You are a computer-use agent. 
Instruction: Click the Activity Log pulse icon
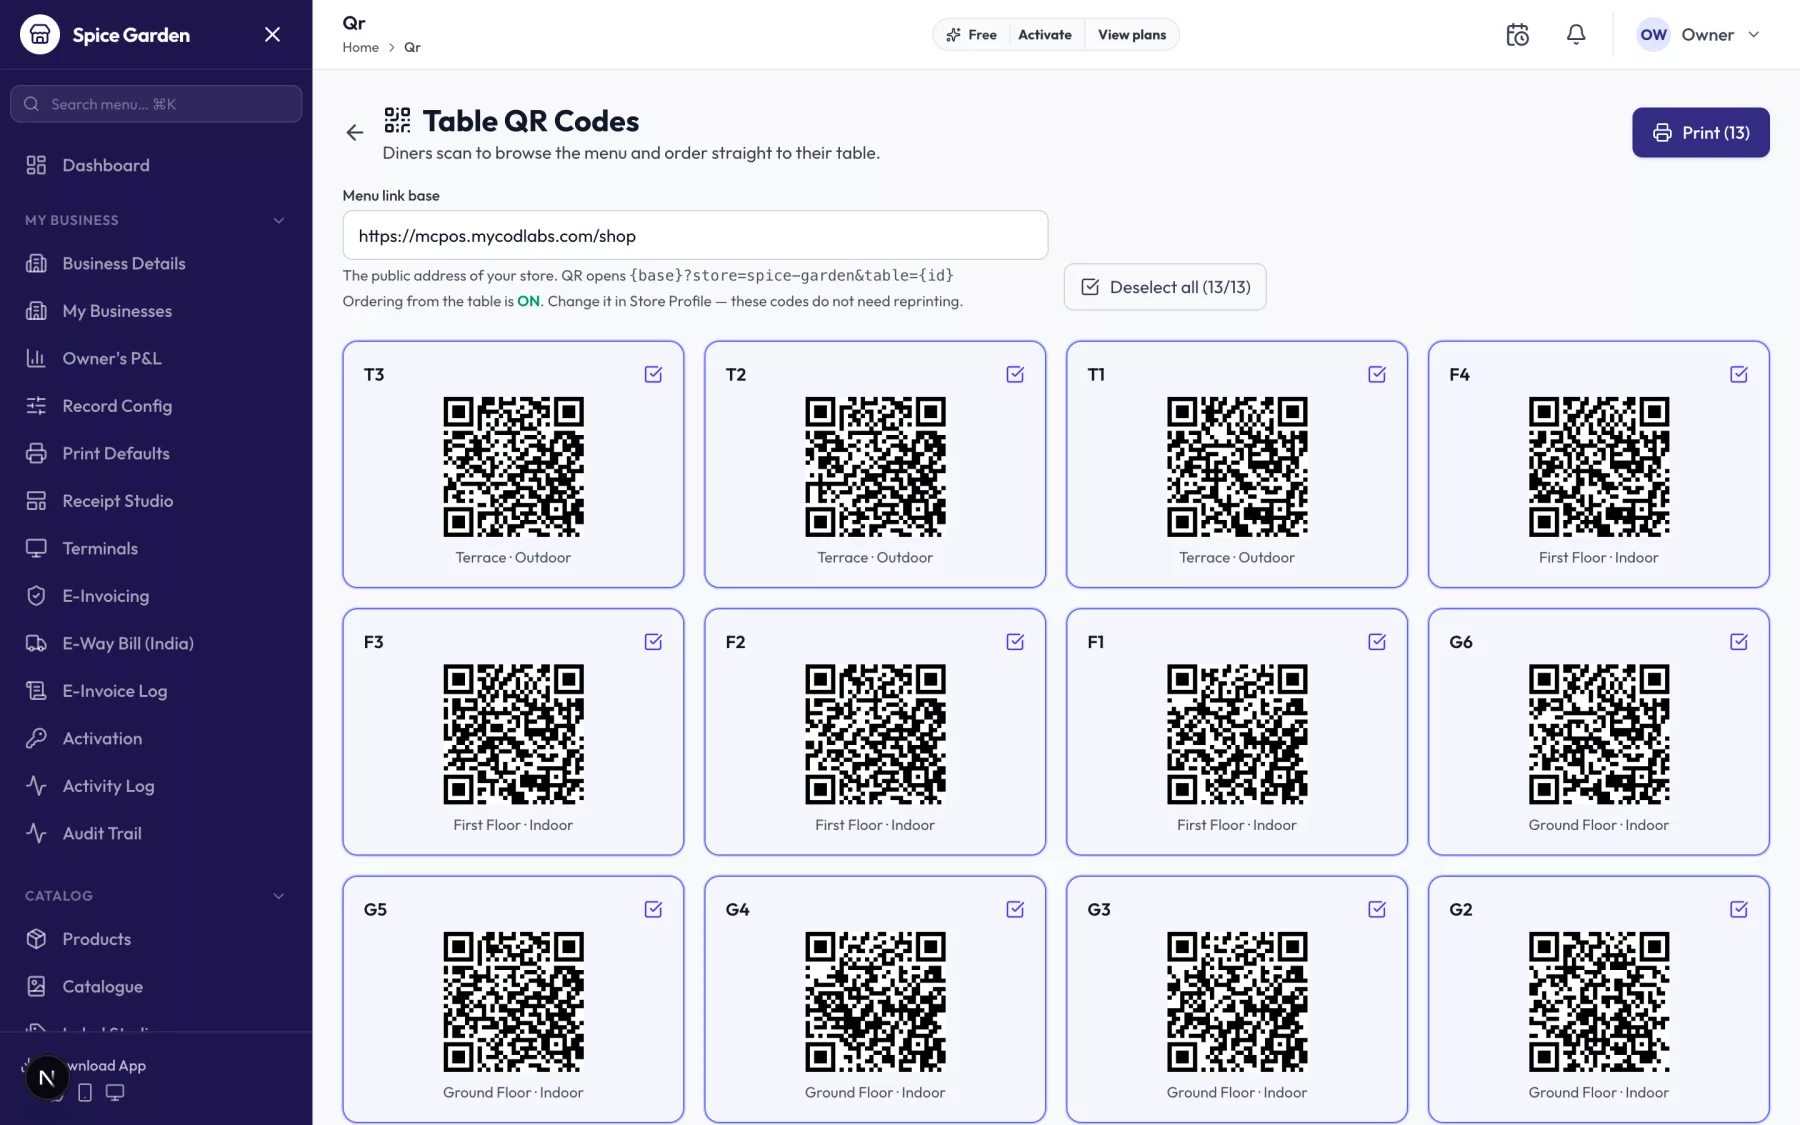click(36, 786)
